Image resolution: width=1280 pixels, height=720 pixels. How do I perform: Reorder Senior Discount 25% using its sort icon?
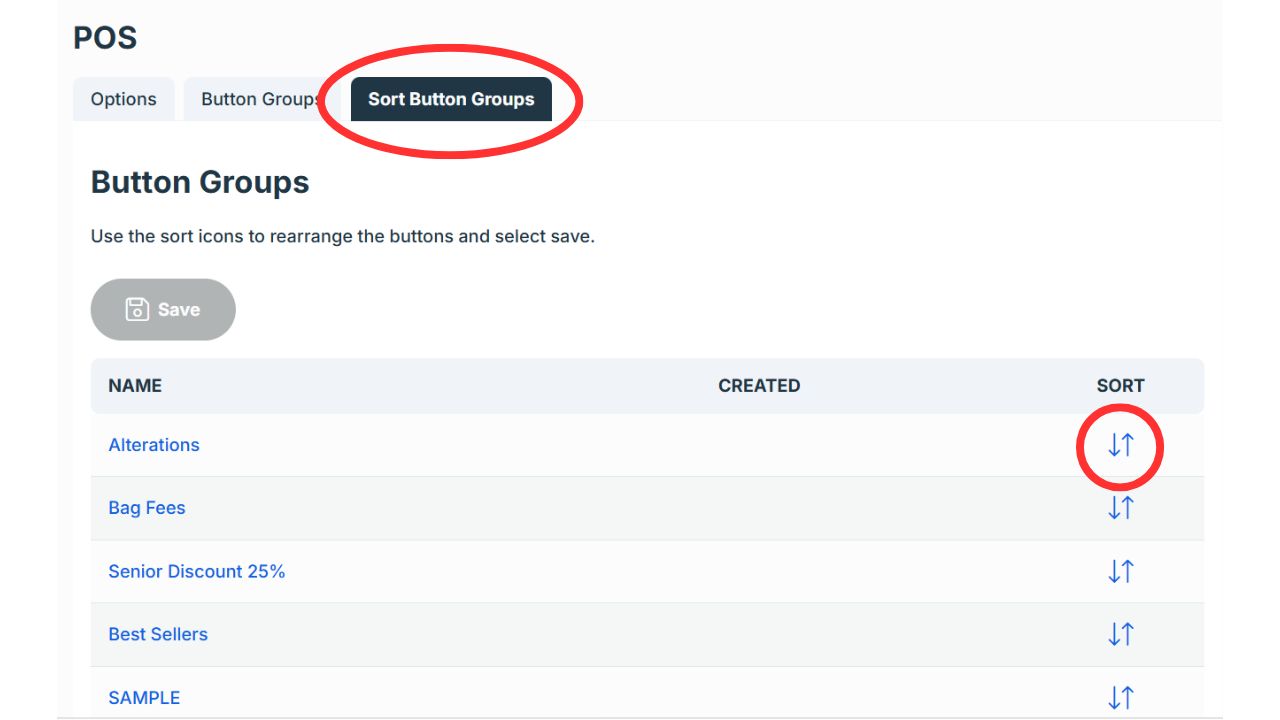click(1120, 571)
